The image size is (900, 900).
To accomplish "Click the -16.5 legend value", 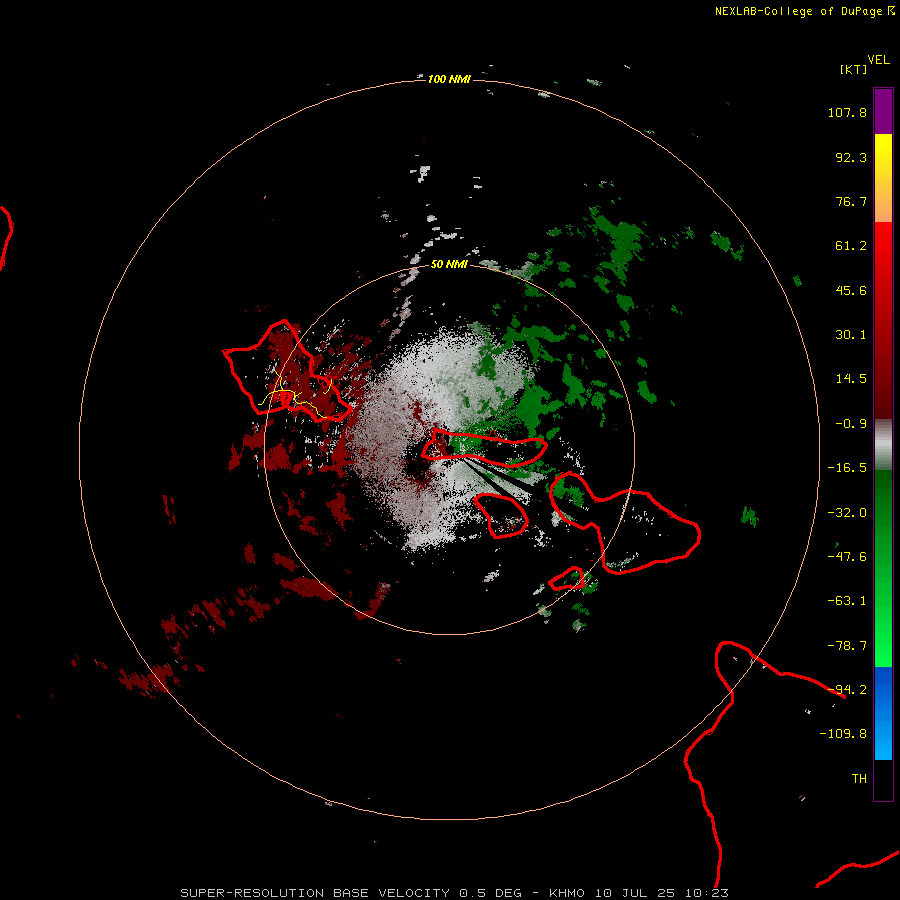I will pyautogui.click(x=847, y=468).
